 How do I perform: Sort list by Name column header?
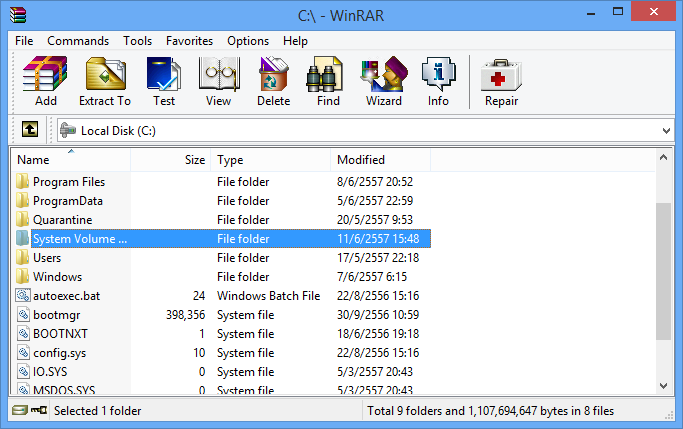click(71, 160)
